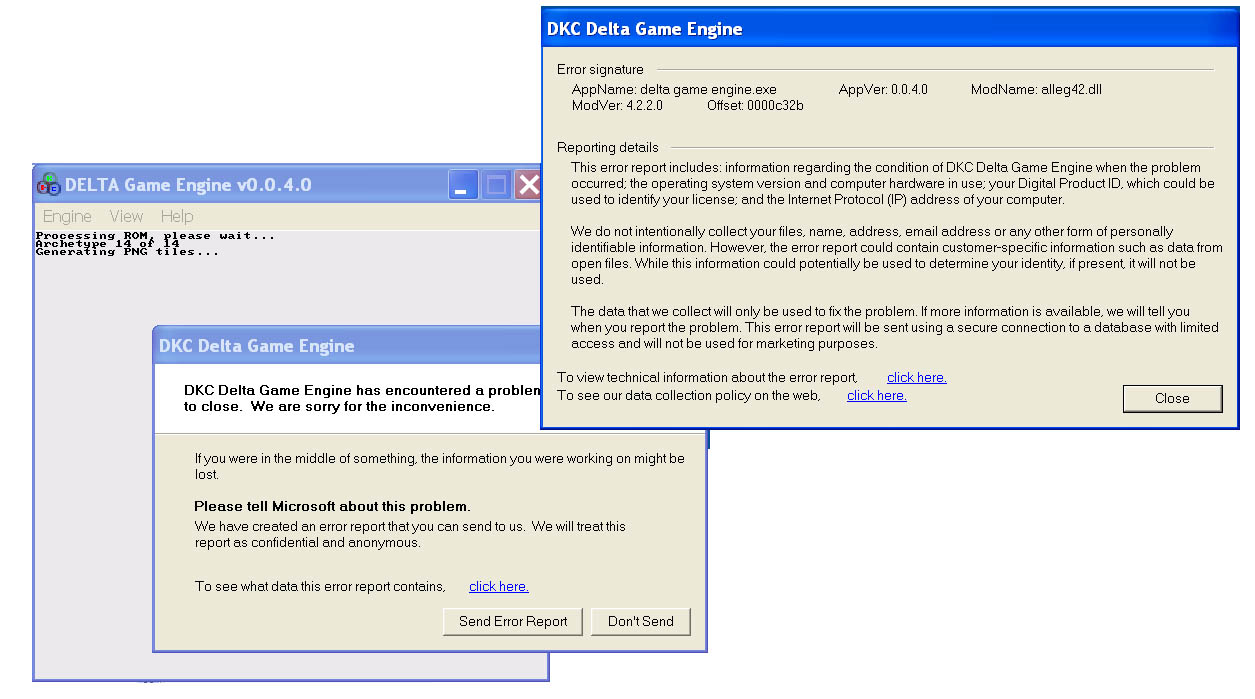Image resolution: width=1255 pixels, height=699 pixels.
Task: Minimize the DELTA Game Engine window
Action: coord(463,185)
